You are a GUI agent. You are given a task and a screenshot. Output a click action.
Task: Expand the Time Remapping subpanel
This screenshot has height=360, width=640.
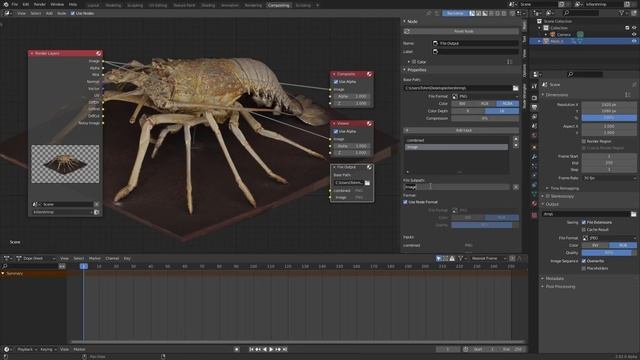pyautogui.click(x=547, y=189)
